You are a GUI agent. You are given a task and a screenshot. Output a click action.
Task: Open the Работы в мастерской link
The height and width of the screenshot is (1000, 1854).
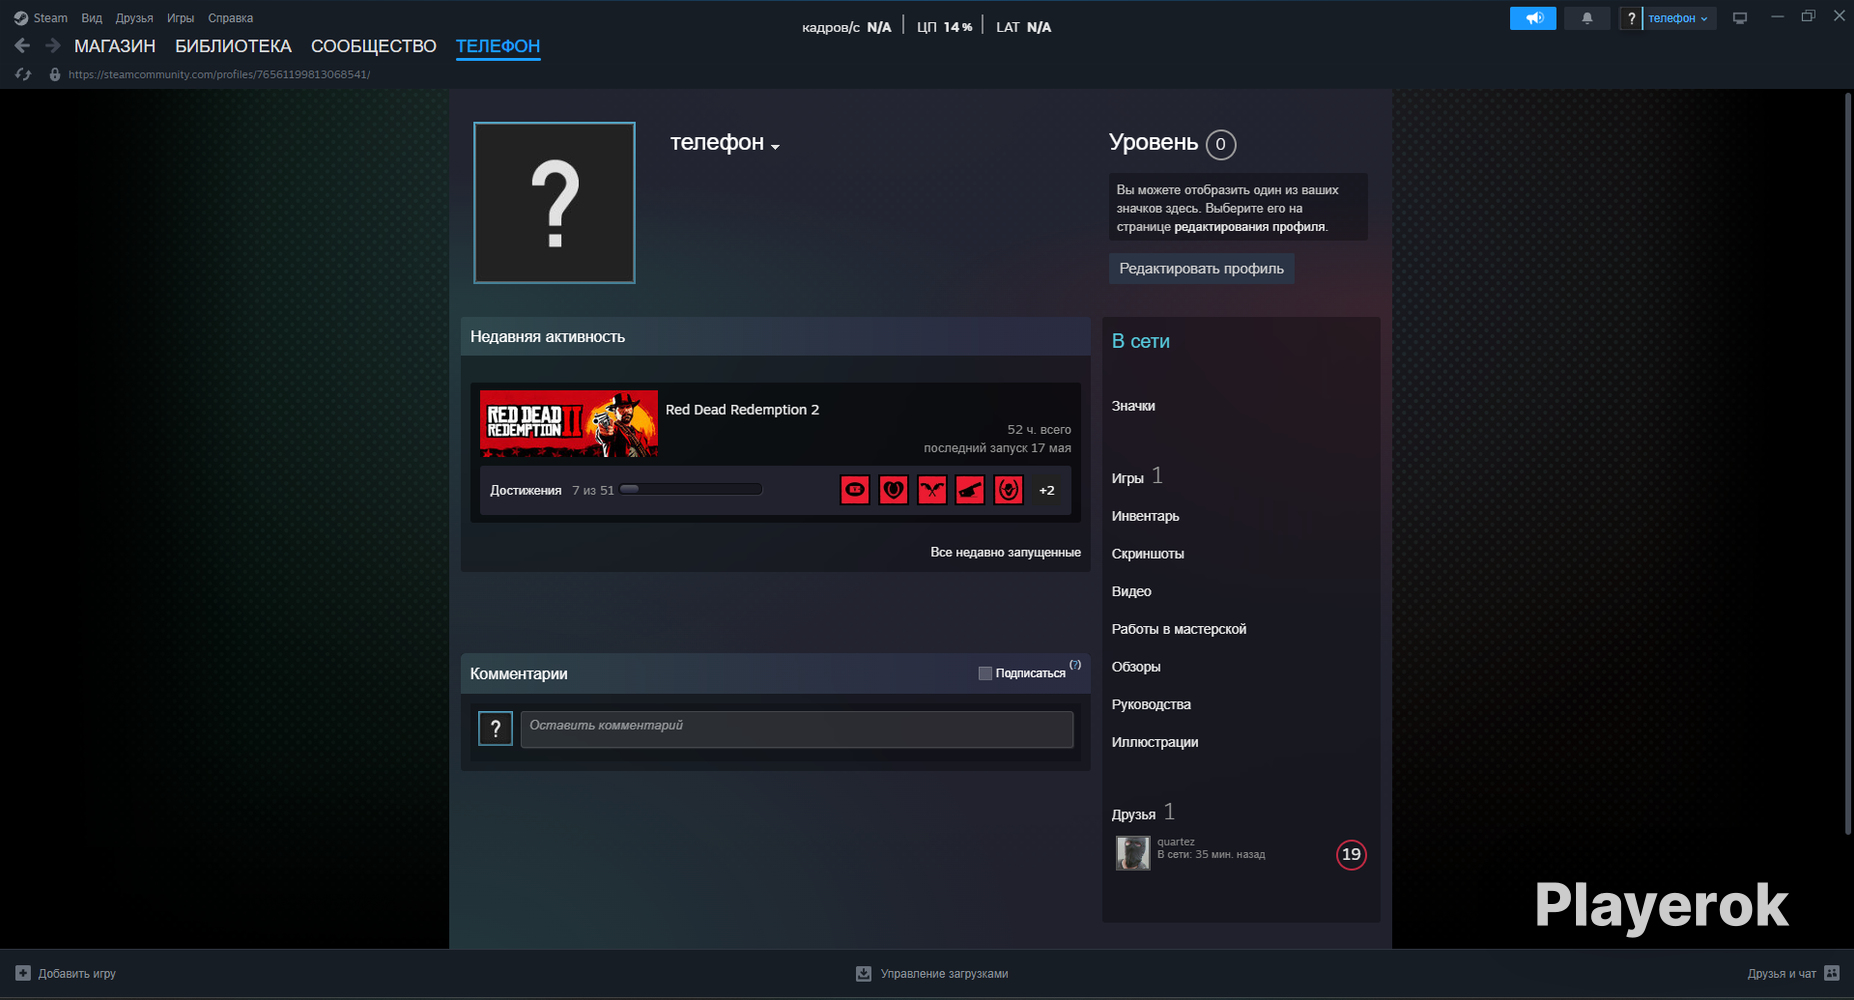(x=1179, y=629)
